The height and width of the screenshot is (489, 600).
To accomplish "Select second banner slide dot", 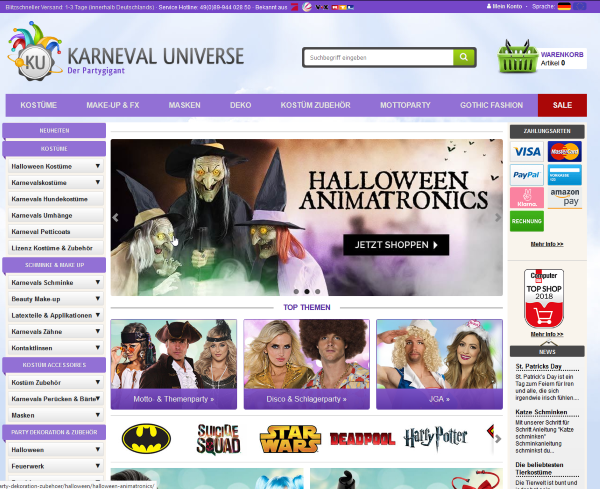I will [307, 292].
